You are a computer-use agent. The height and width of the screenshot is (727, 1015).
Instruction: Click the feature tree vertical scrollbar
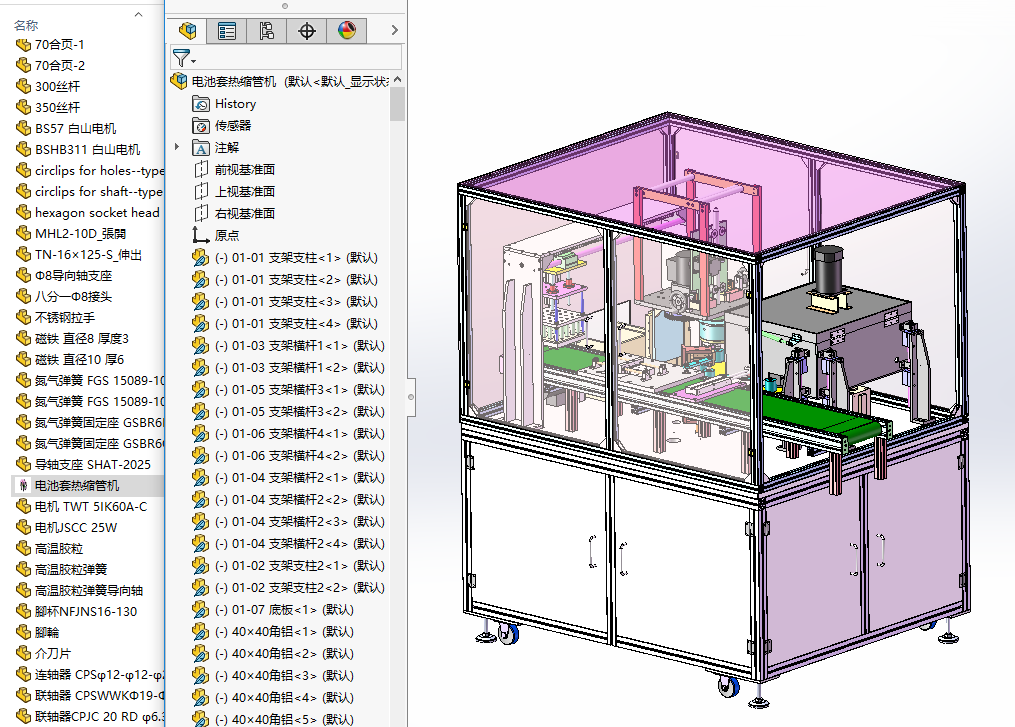click(x=397, y=104)
